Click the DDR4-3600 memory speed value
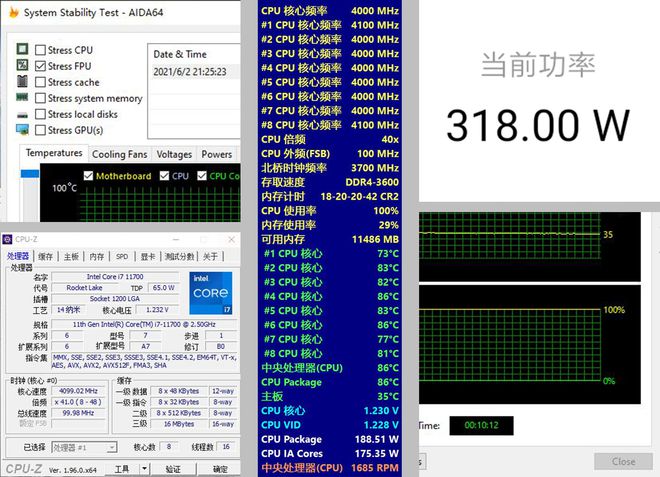Screen dimensions: 660x477 [x=372, y=182]
